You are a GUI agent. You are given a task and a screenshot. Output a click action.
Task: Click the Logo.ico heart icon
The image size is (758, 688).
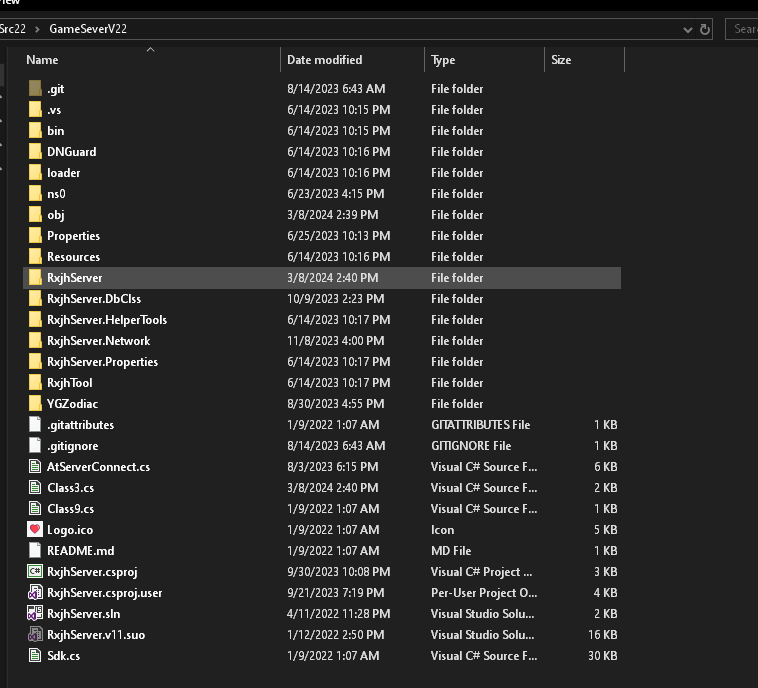[x=35, y=530]
